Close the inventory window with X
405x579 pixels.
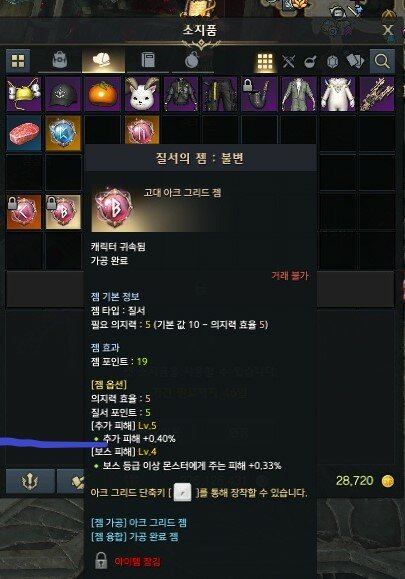tap(388, 30)
